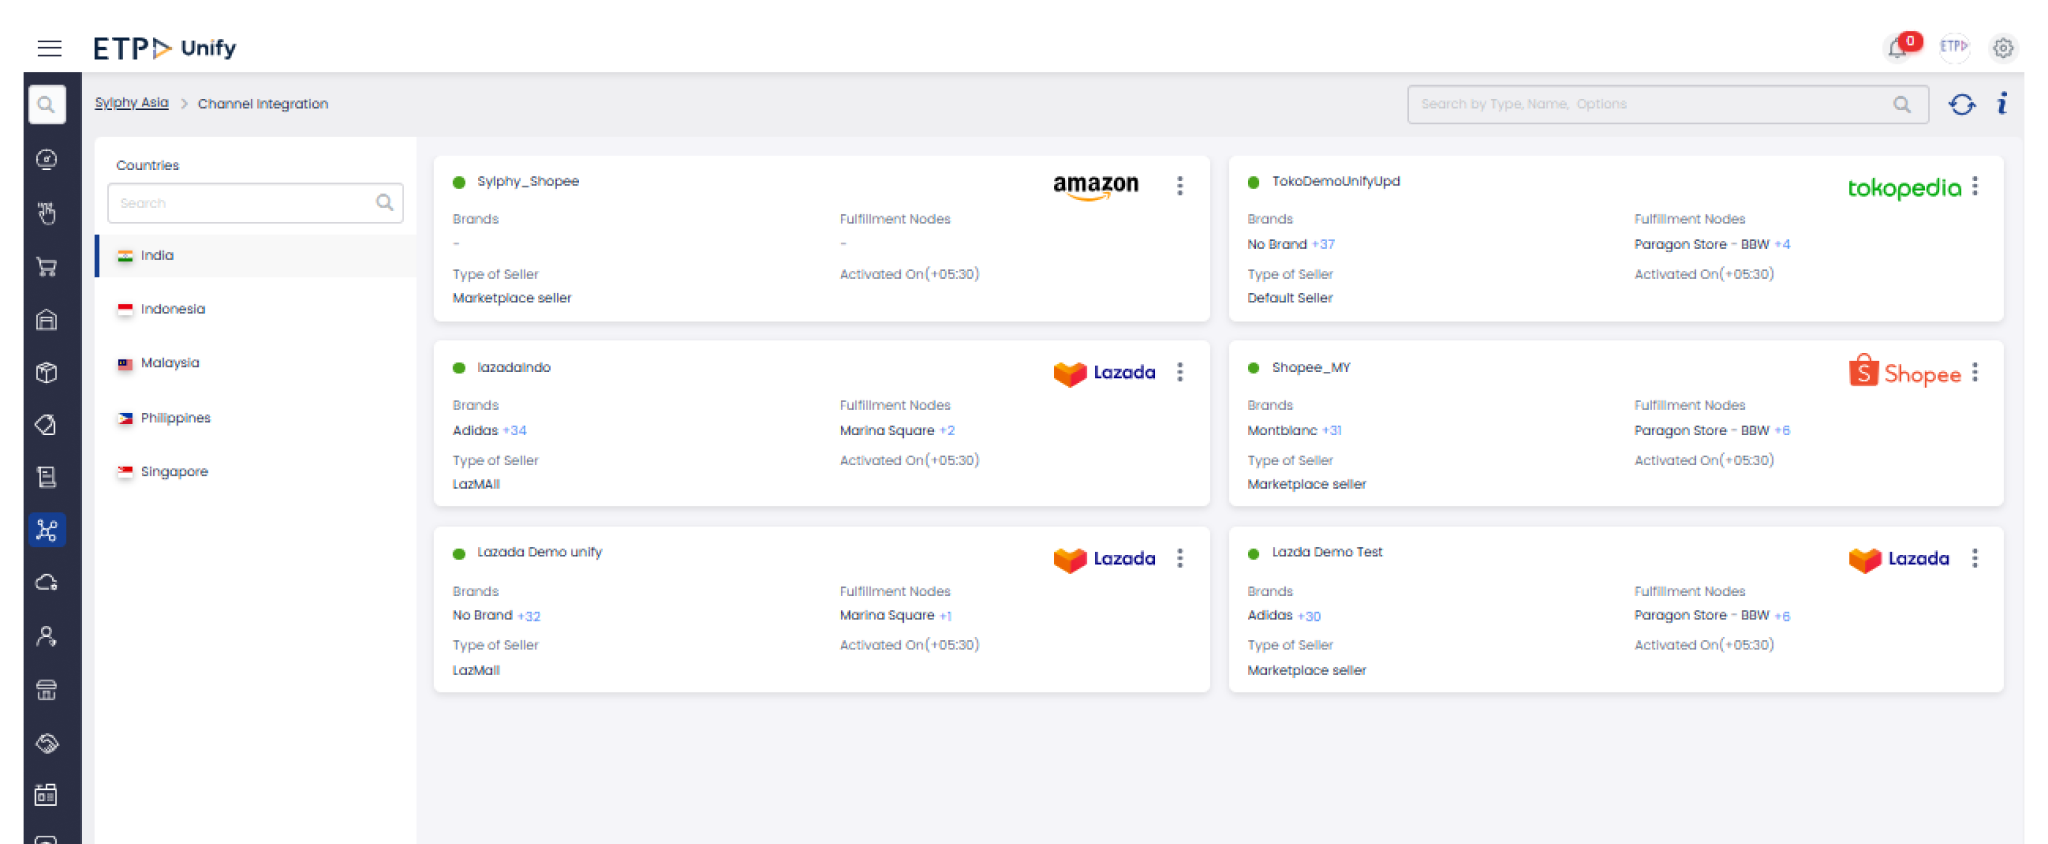This screenshot has width=2048, height=844.
Task: Click the Sylphy_Shopee channel name
Action: pyautogui.click(x=528, y=182)
